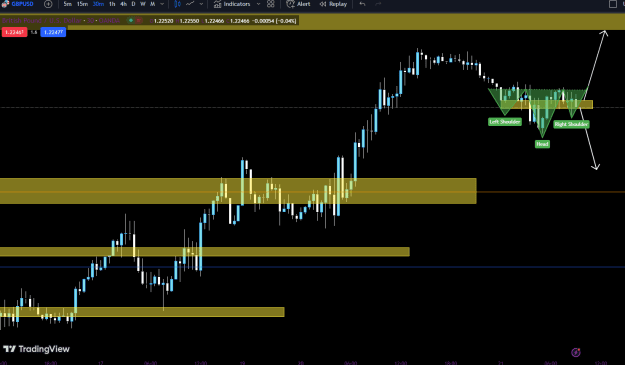Click the redo arrow icon
625x365 pixels.
(x=378, y=4)
